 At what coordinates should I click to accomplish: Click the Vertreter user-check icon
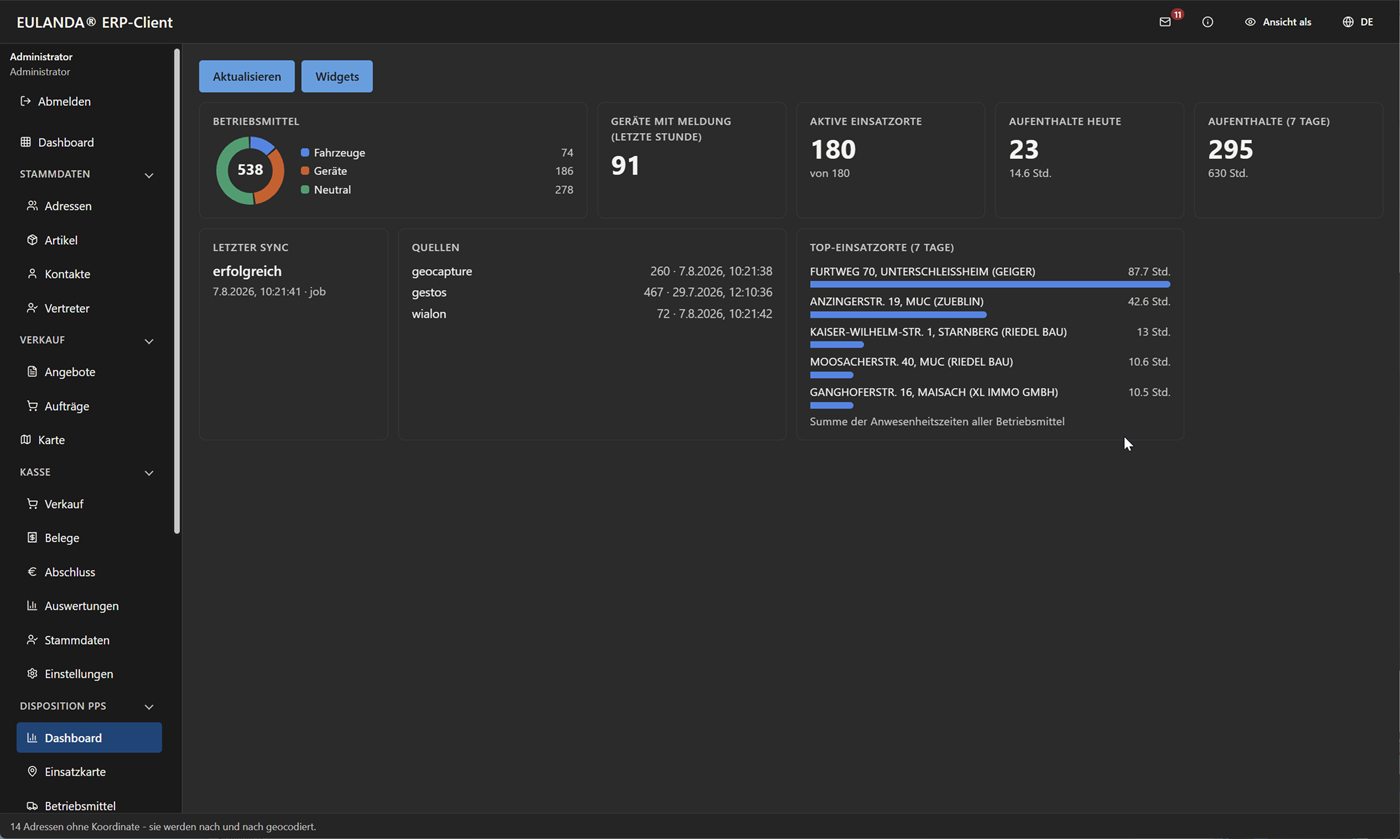click(32, 308)
